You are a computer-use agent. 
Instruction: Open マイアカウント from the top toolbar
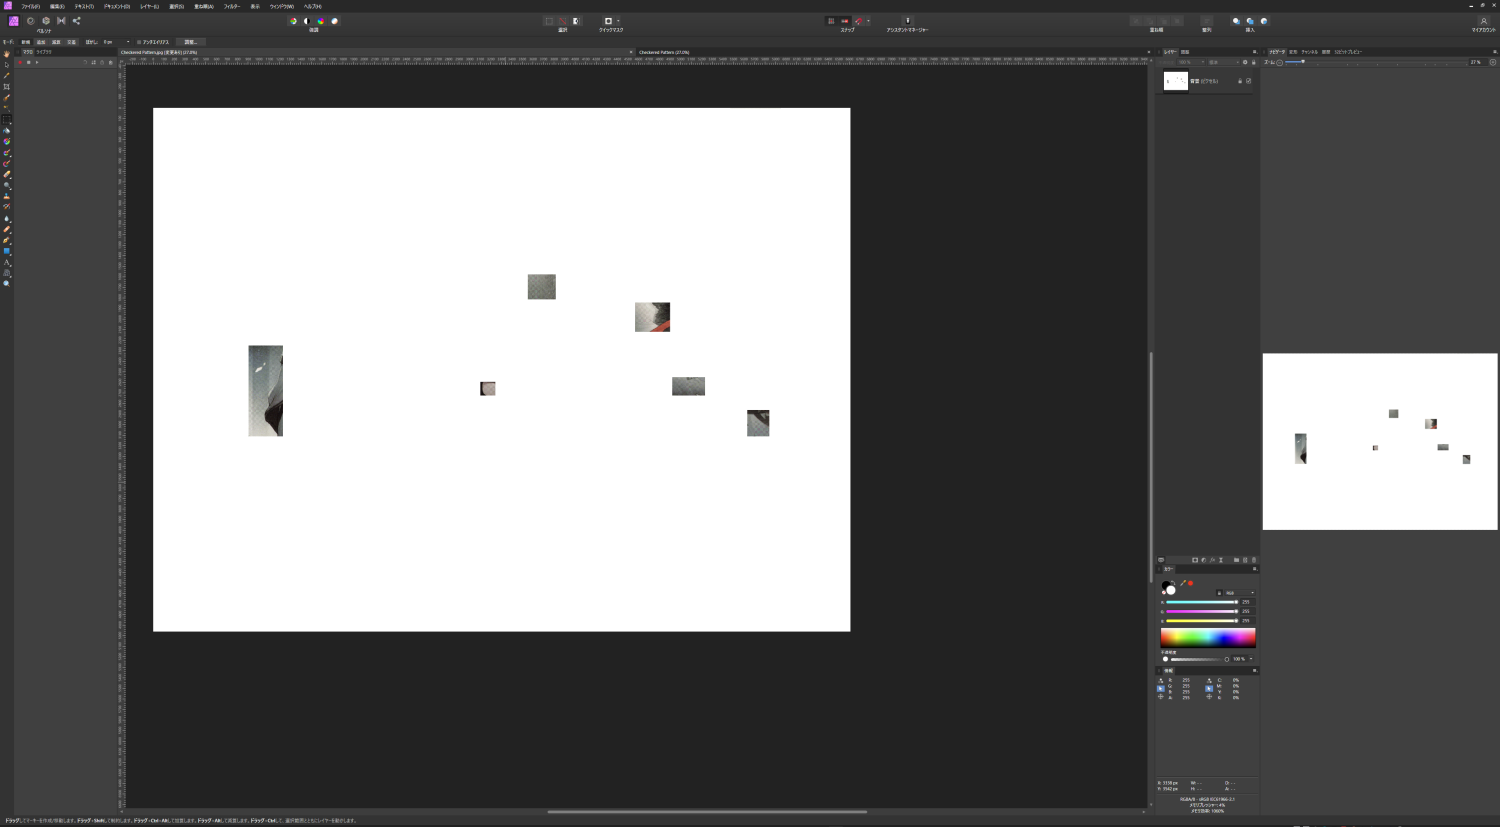1482,20
